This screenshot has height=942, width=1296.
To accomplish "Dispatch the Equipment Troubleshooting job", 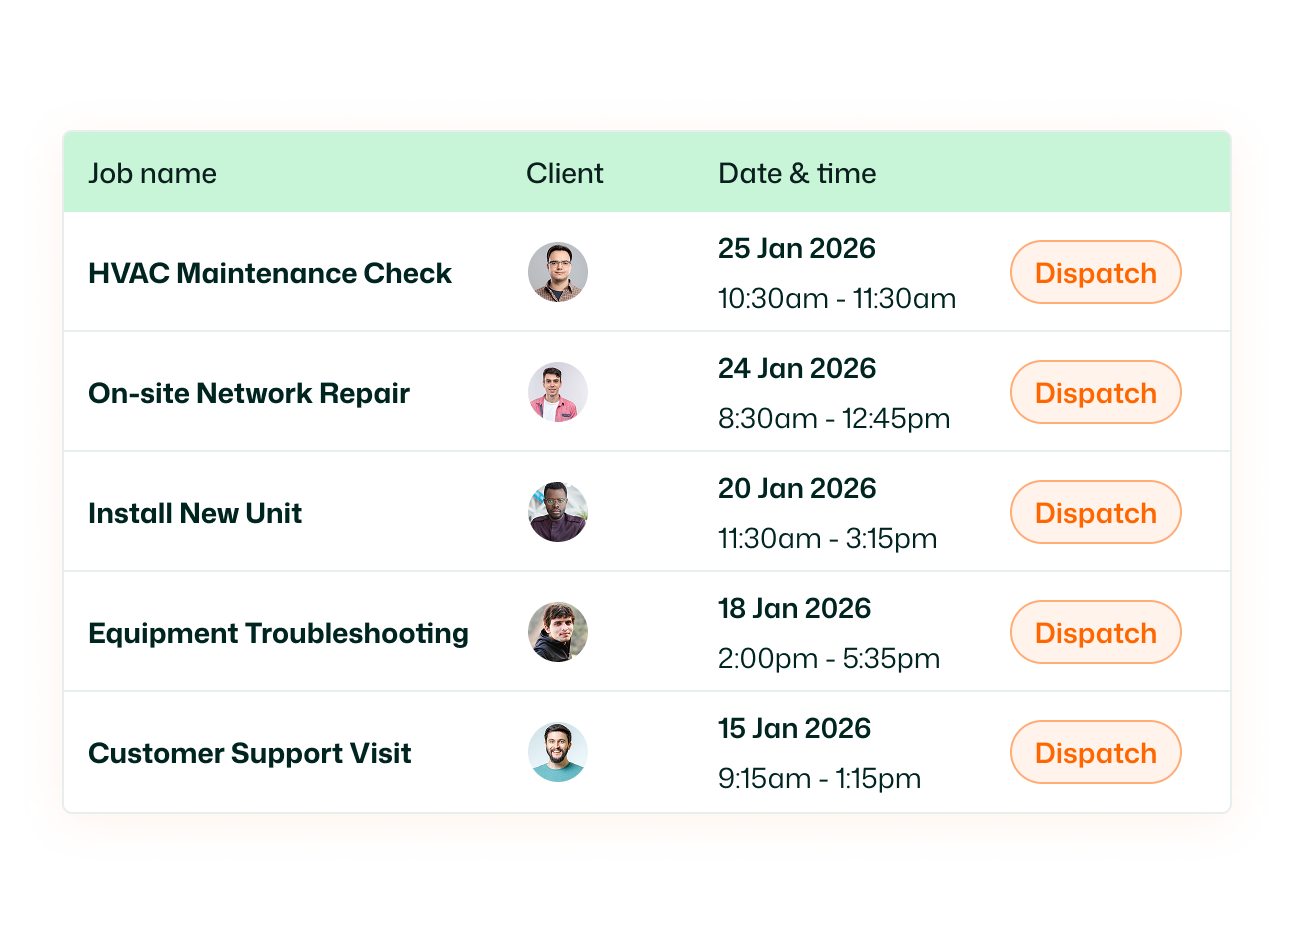I will [x=1095, y=632].
